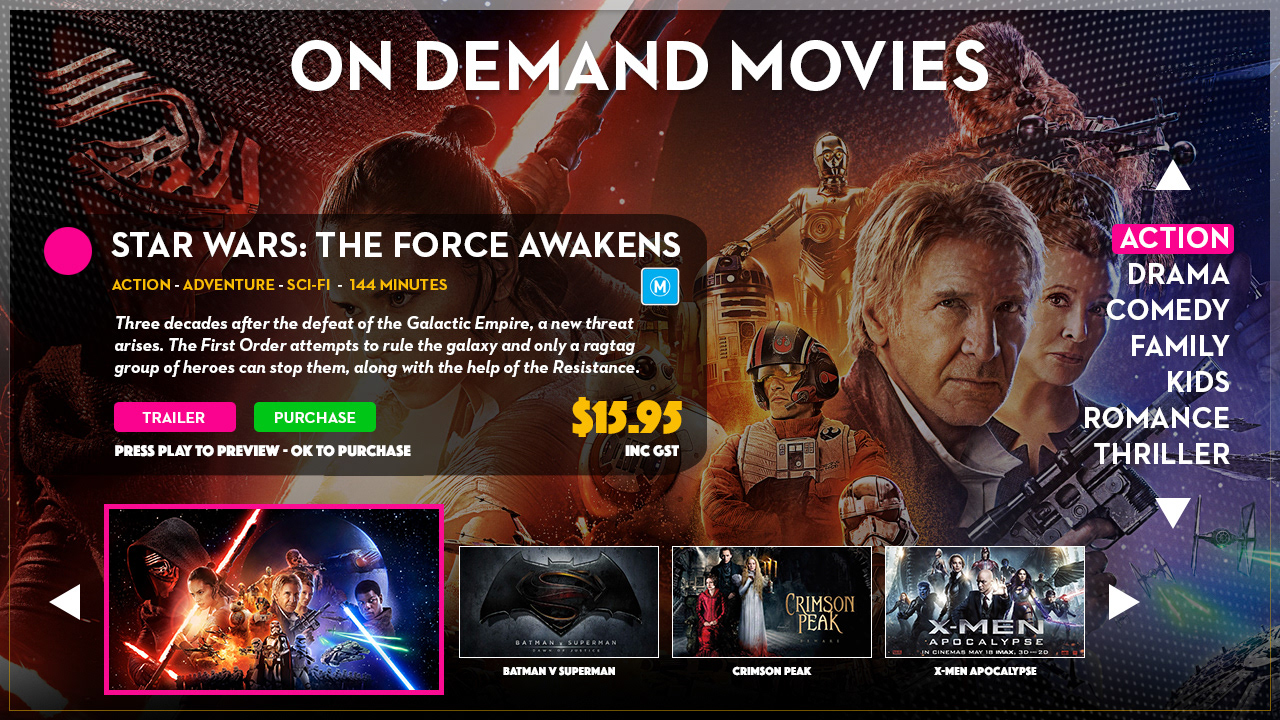Image resolution: width=1280 pixels, height=720 pixels.
Task: Select the highlighted Star Wars poster thumbnail
Action: 274,599
